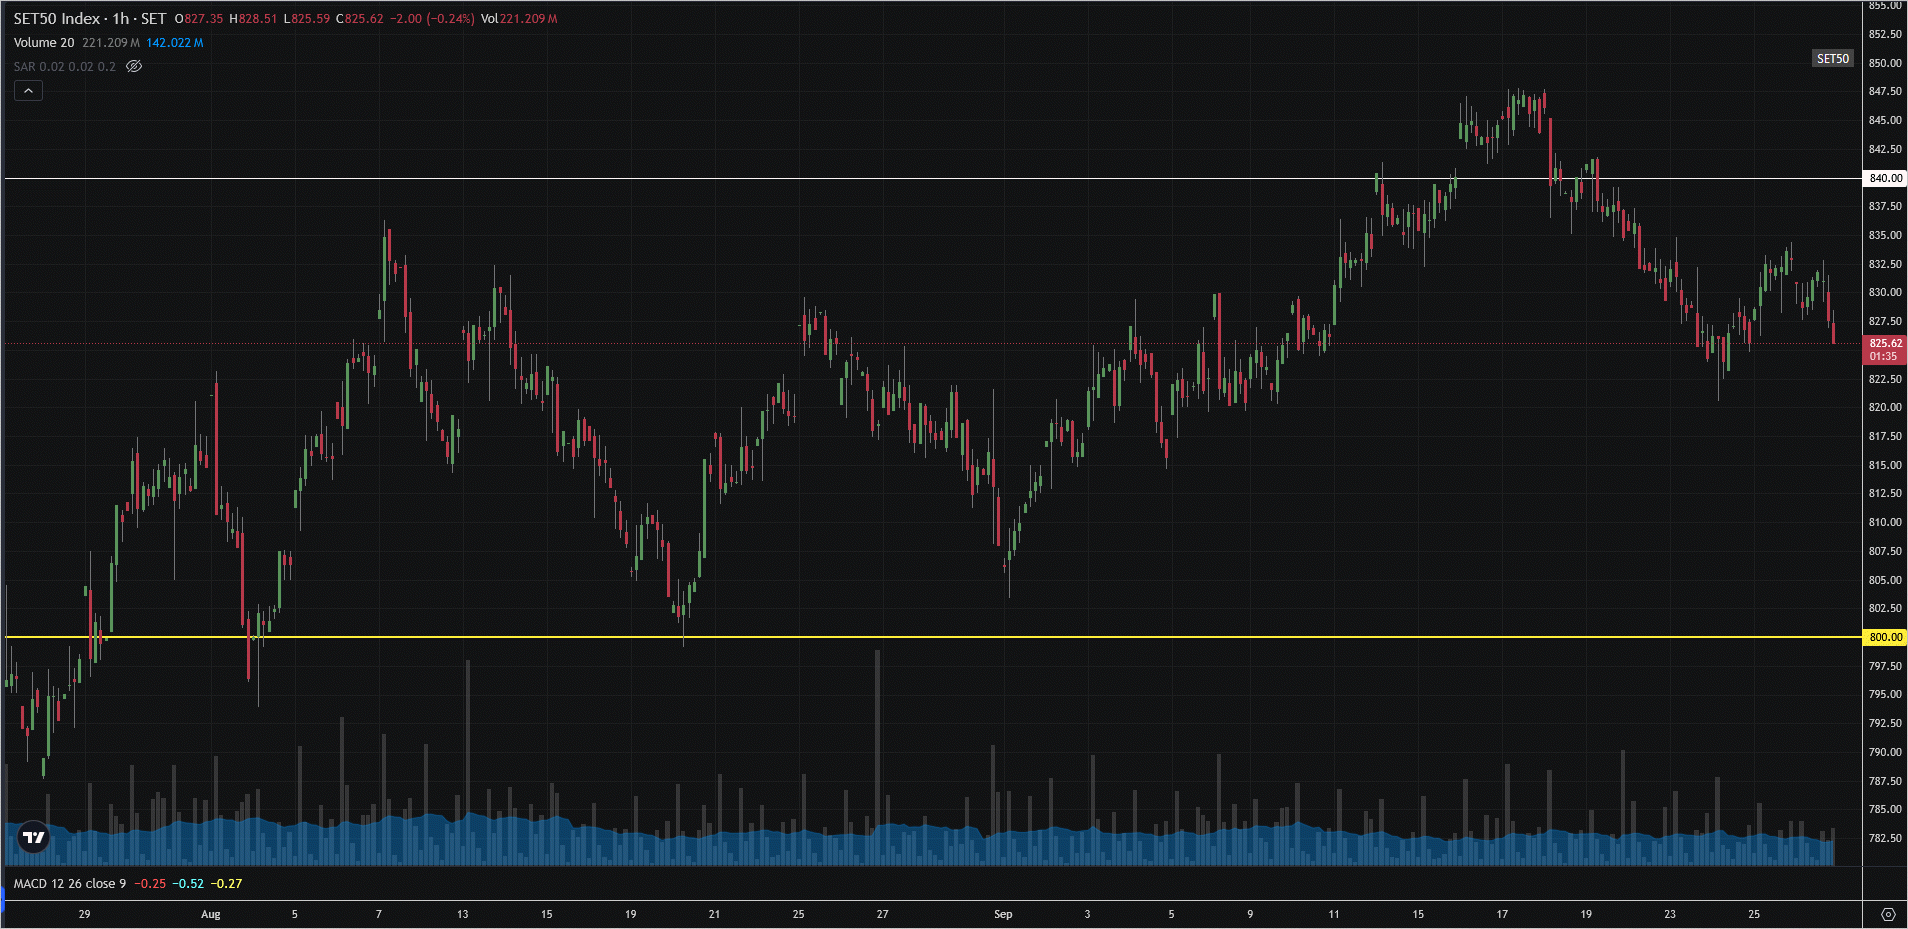Click the 850.00 level on the price scale
The width and height of the screenshot is (1908, 929).
click(x=1885, y=63)
